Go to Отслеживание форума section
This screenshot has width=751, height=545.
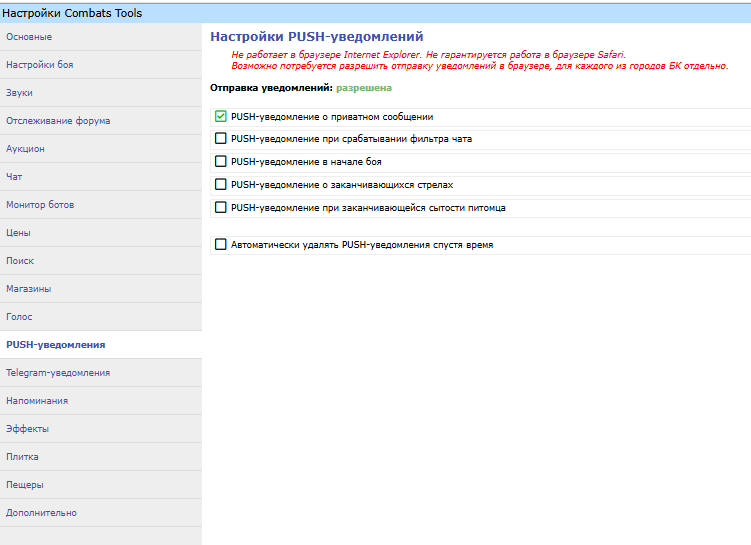(58, 121)
